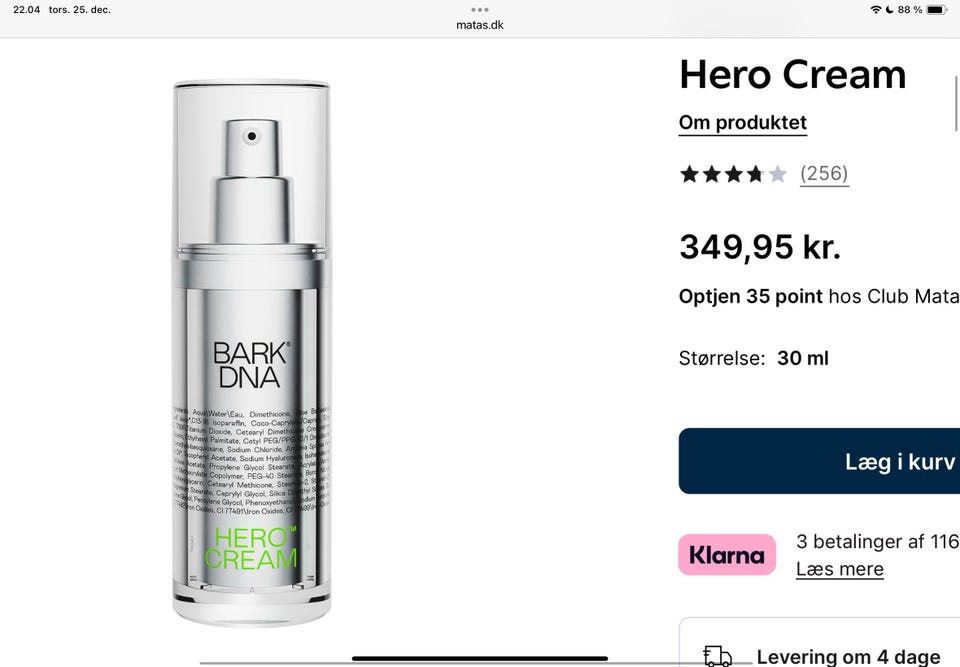
Task: Open the 256 reviews link
Action: click(x=824, y=174)
